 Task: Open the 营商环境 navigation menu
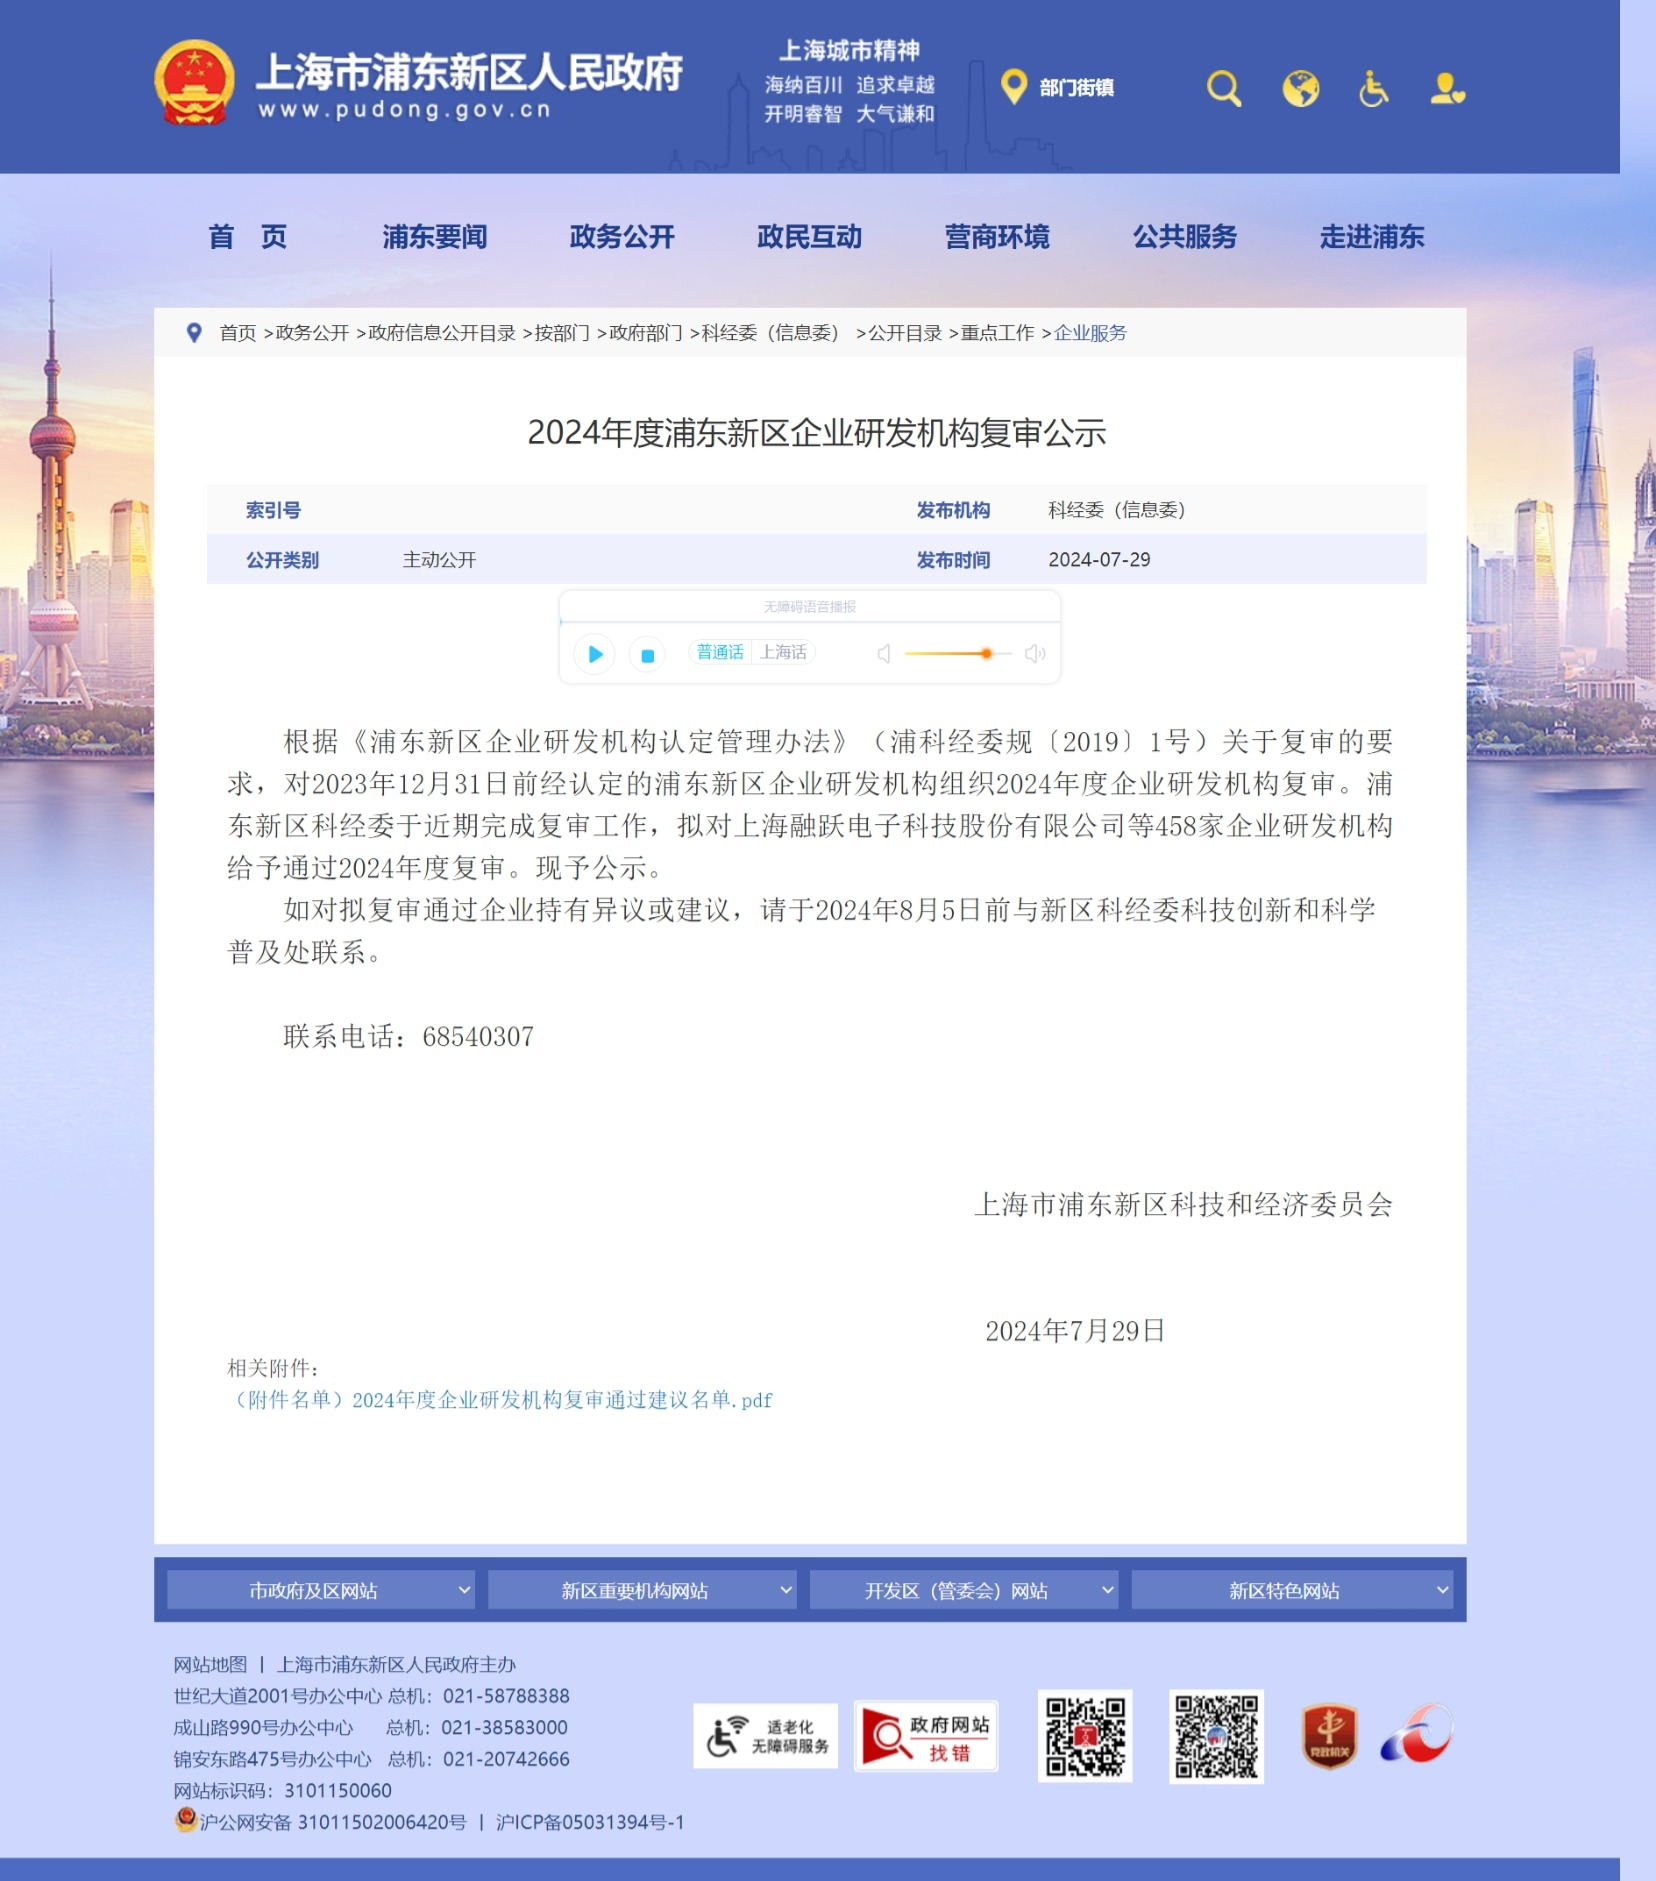[x=997, y=237]
